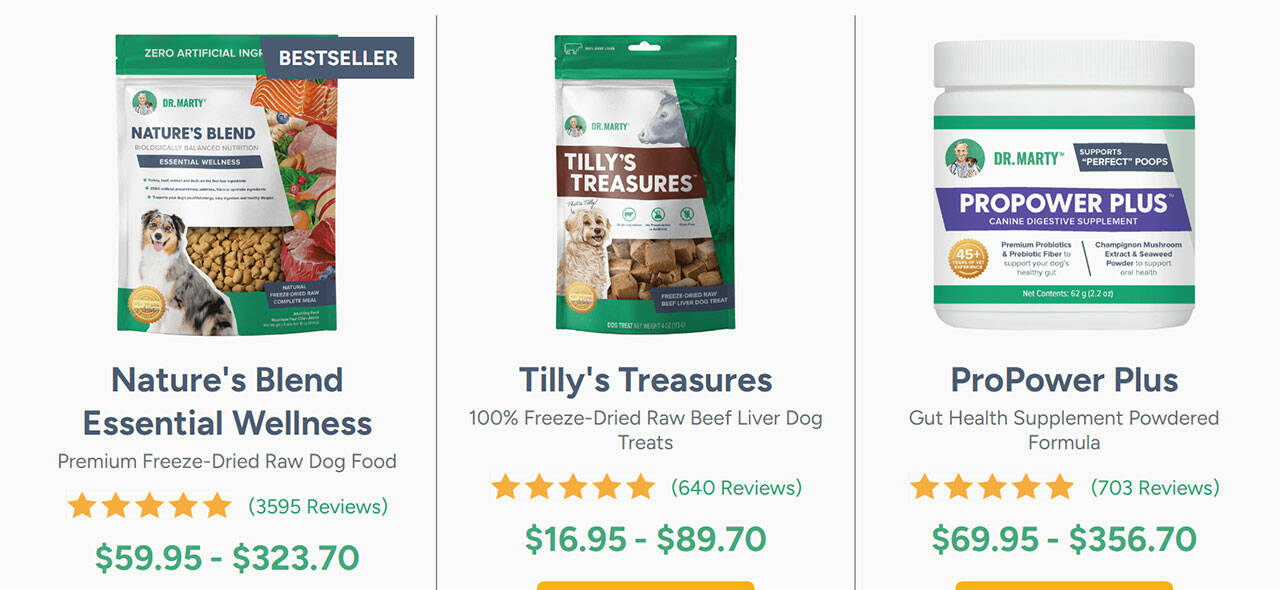The image size is (1280, 590).
Task: Open the 640 Reviews link
Action: pyautogui.click(x=736, y=488)
